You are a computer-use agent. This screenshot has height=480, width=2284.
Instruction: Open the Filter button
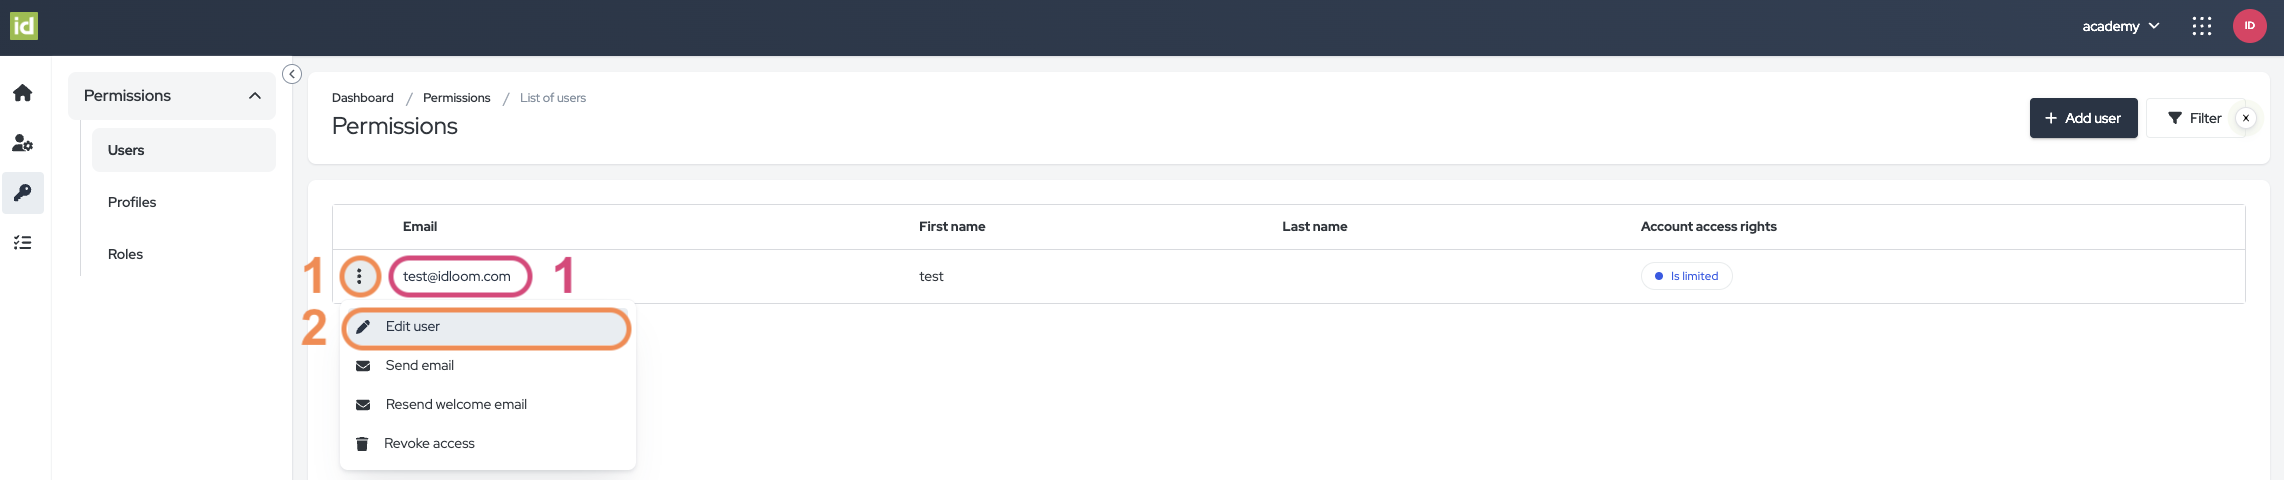(x=2193, y=118)
